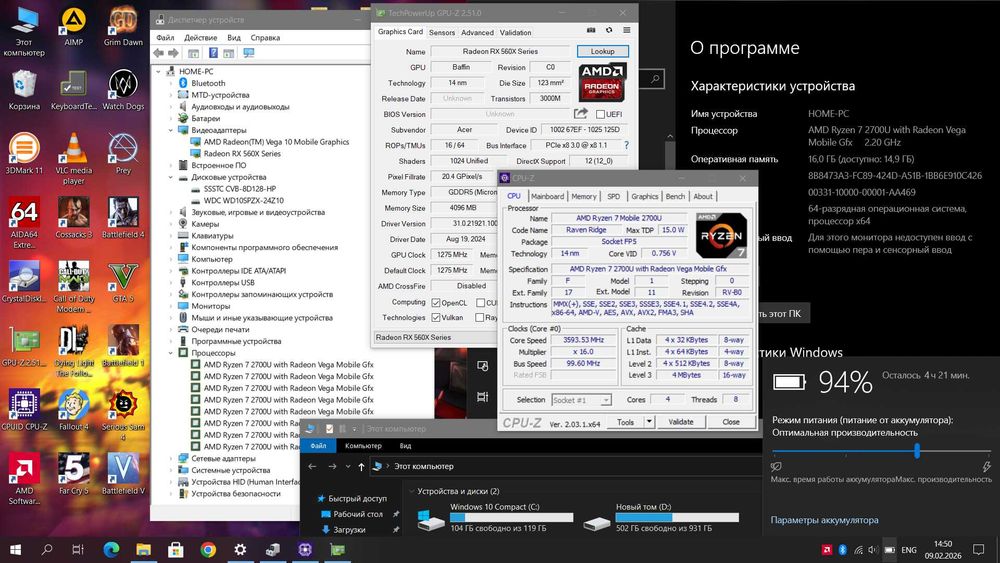Image resolution: width=1000 pixels, height=563 pixels.
Task: Open Файл tab in File Explorer
Action: (x=318, y=446)
